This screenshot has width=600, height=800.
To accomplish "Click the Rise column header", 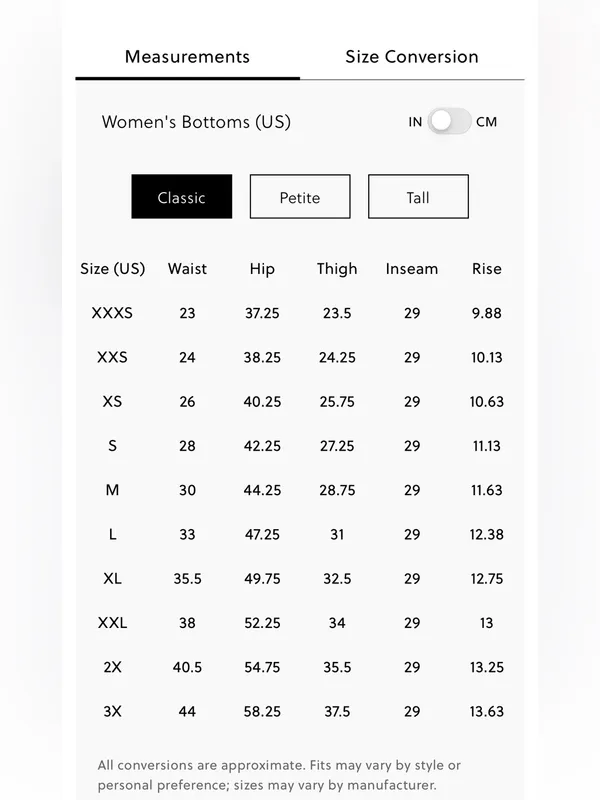I will click(x=487, y=269).
